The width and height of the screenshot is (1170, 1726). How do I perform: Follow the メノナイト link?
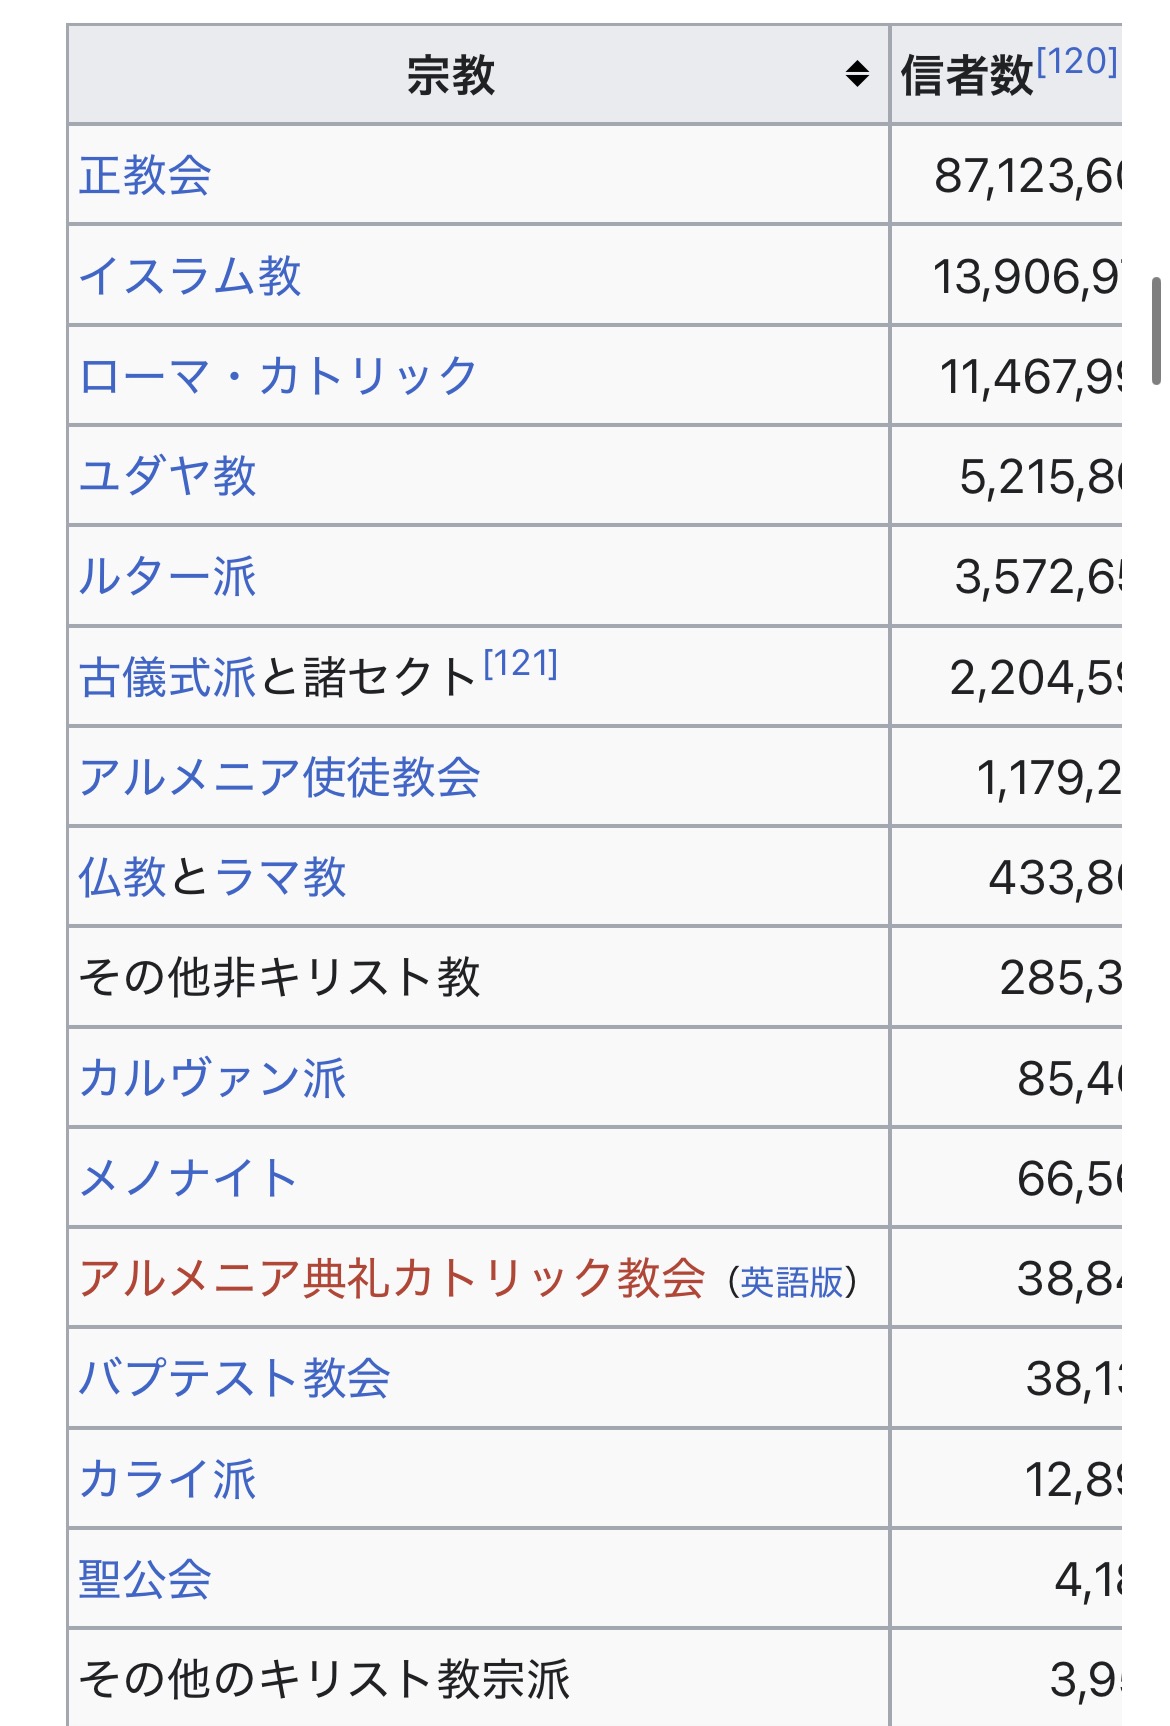[x=188, y=1178]
